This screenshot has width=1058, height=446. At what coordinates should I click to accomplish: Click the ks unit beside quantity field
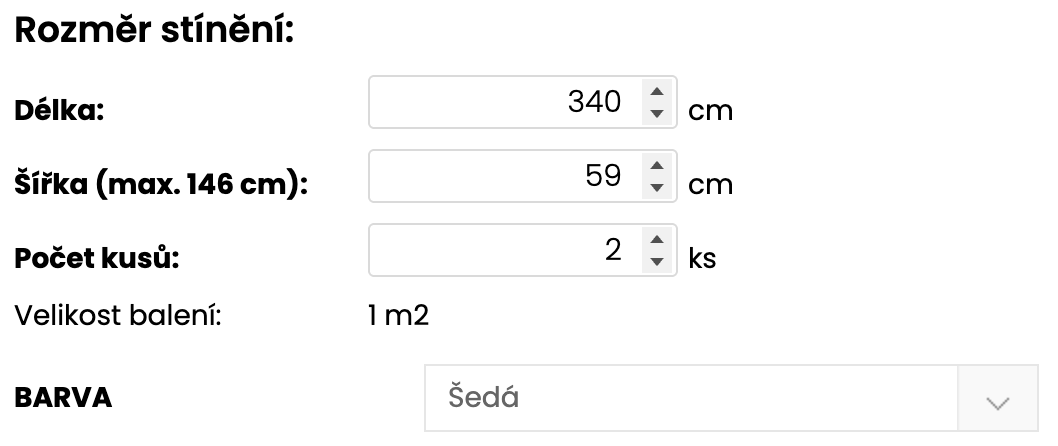[x=702, y=258]
